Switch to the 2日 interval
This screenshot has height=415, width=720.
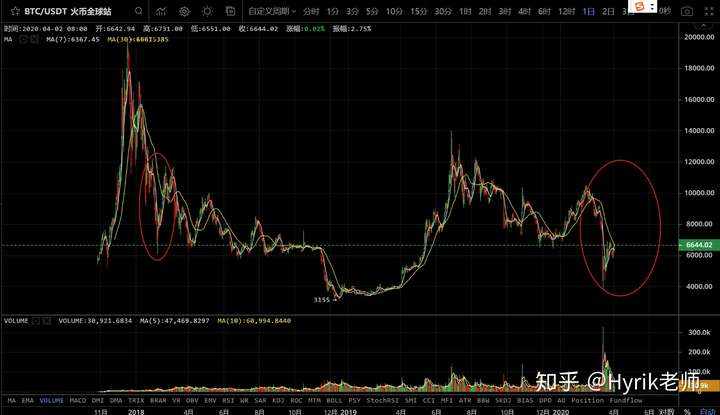coord(608,11)
